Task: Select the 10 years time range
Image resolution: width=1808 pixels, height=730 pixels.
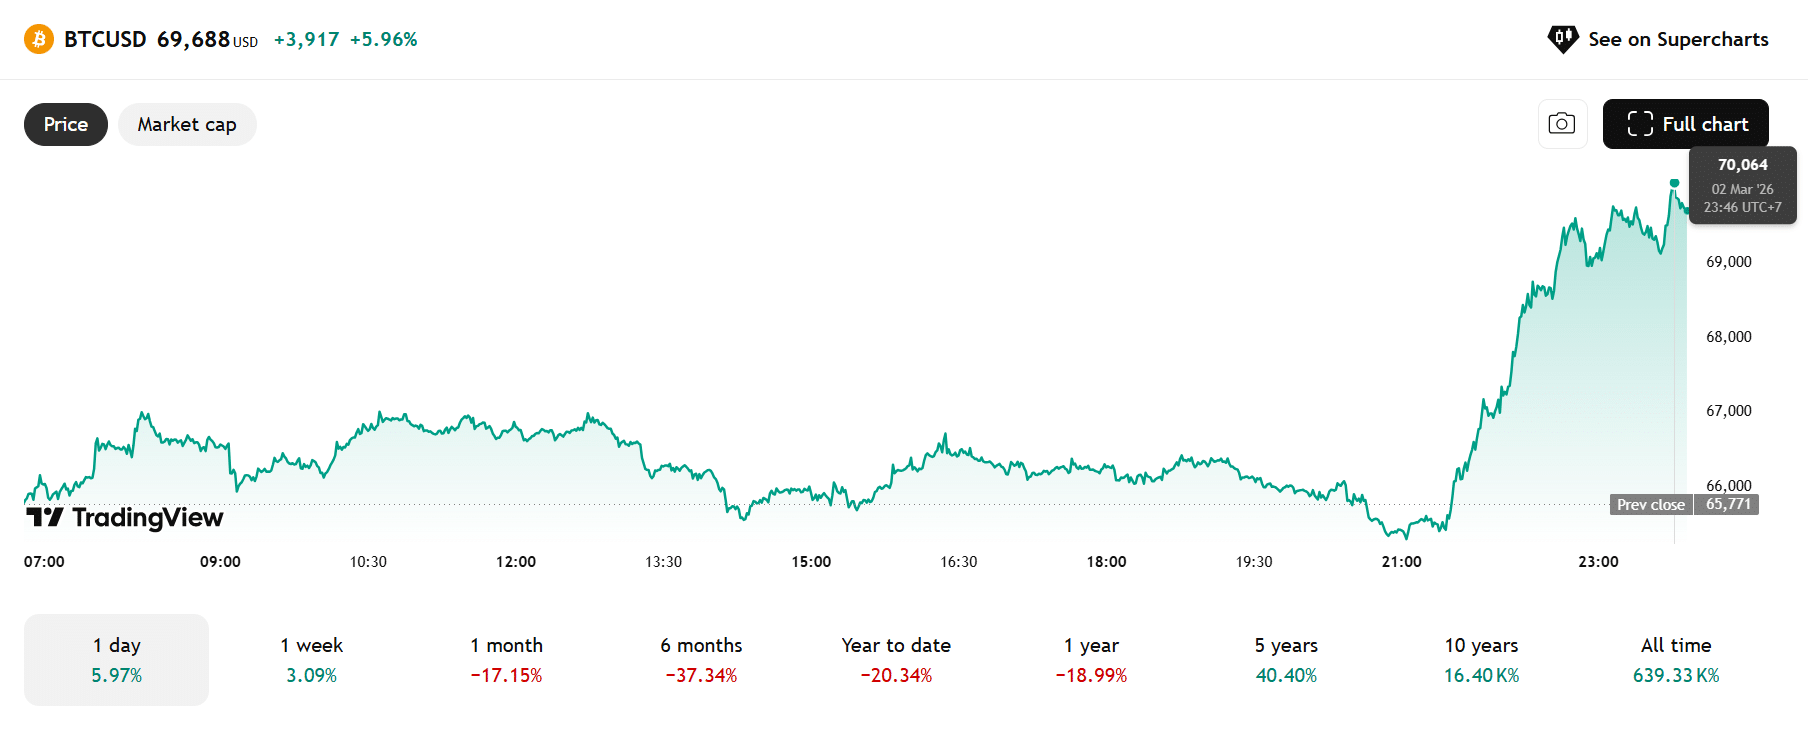Action: point(1481,660)
